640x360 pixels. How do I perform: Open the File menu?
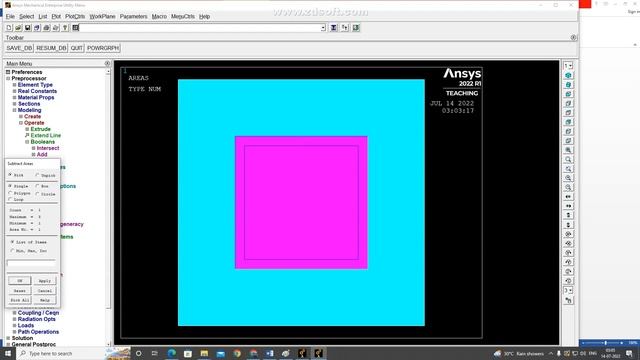pyautogui.click(x=10, y=16)
